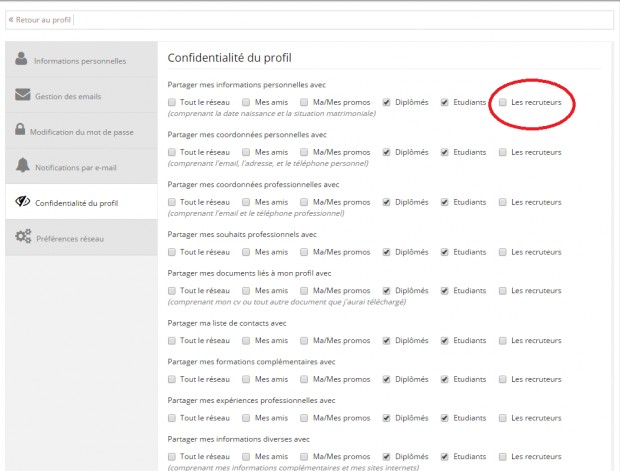Uncheck Diplômés for formations complémentaires

point(386,379)
